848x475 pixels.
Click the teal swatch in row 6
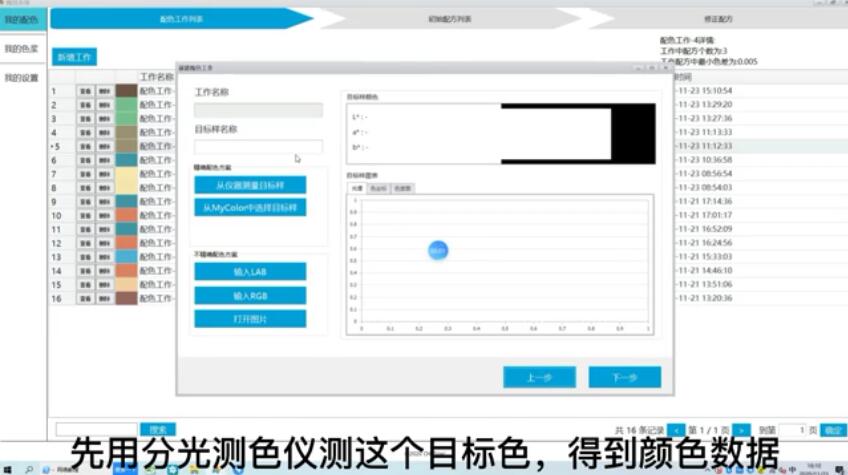pos(126,160)
